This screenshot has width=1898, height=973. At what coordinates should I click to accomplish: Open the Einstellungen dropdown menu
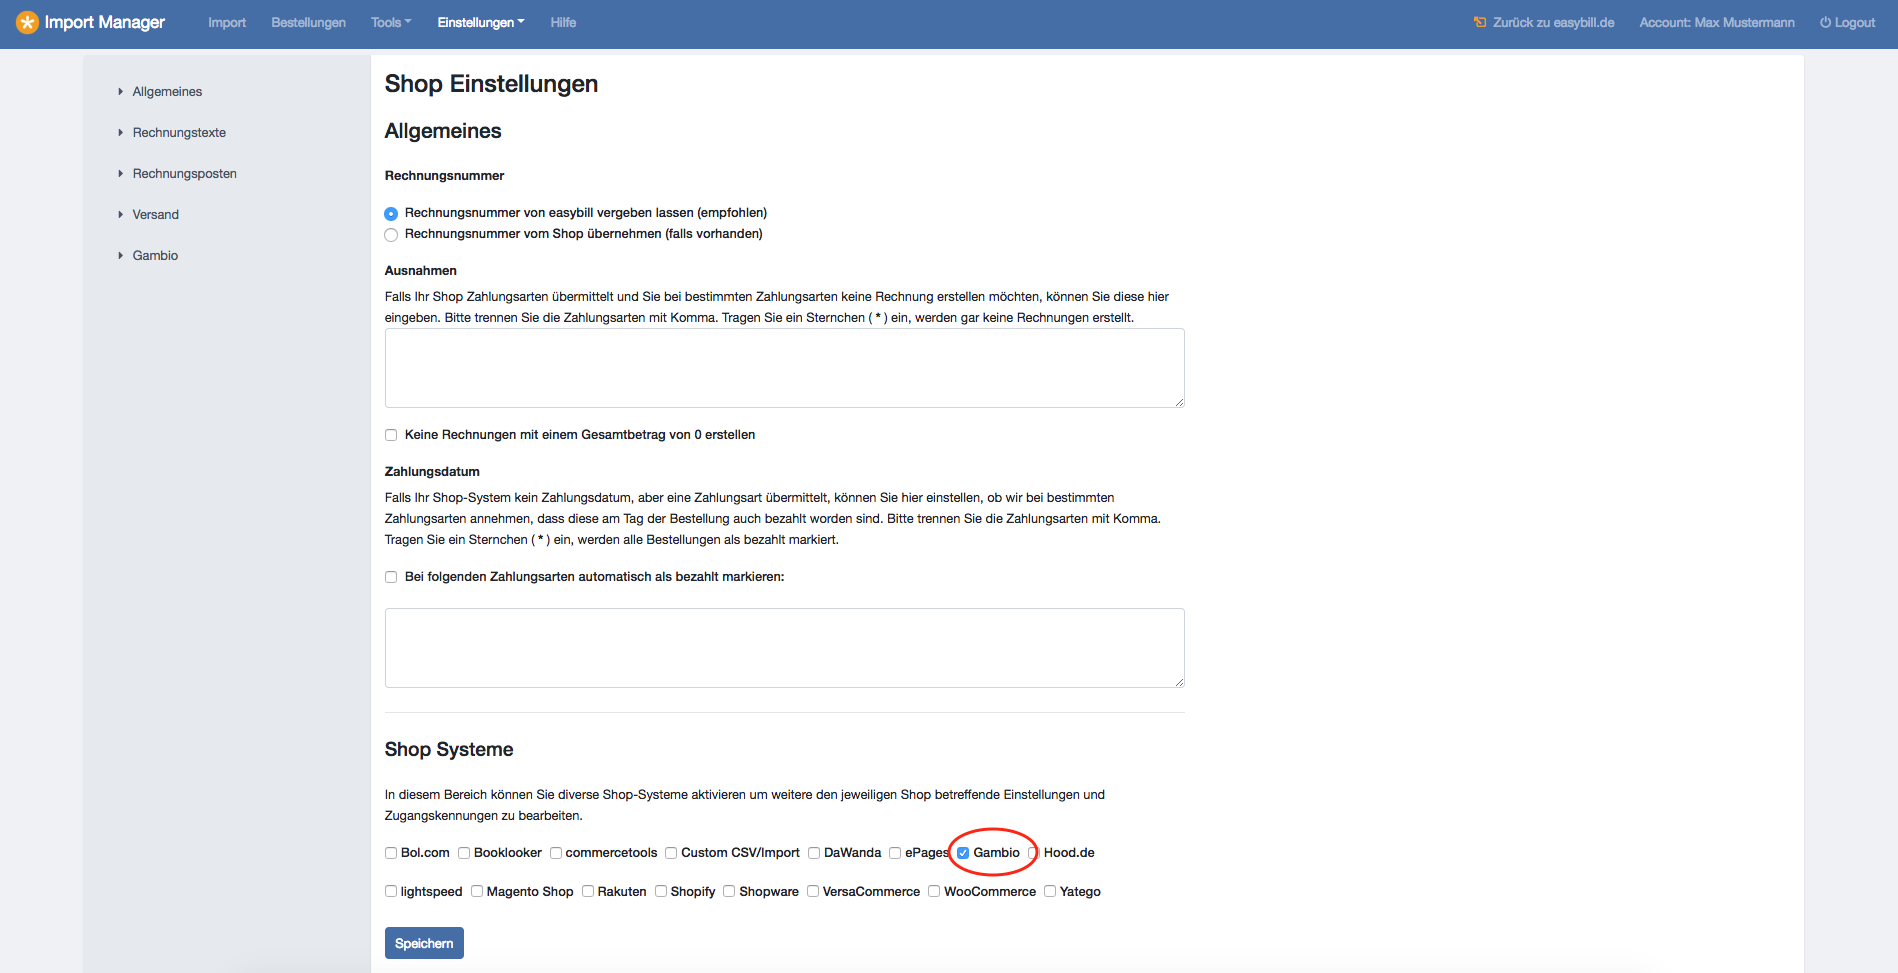pos(481,22)
